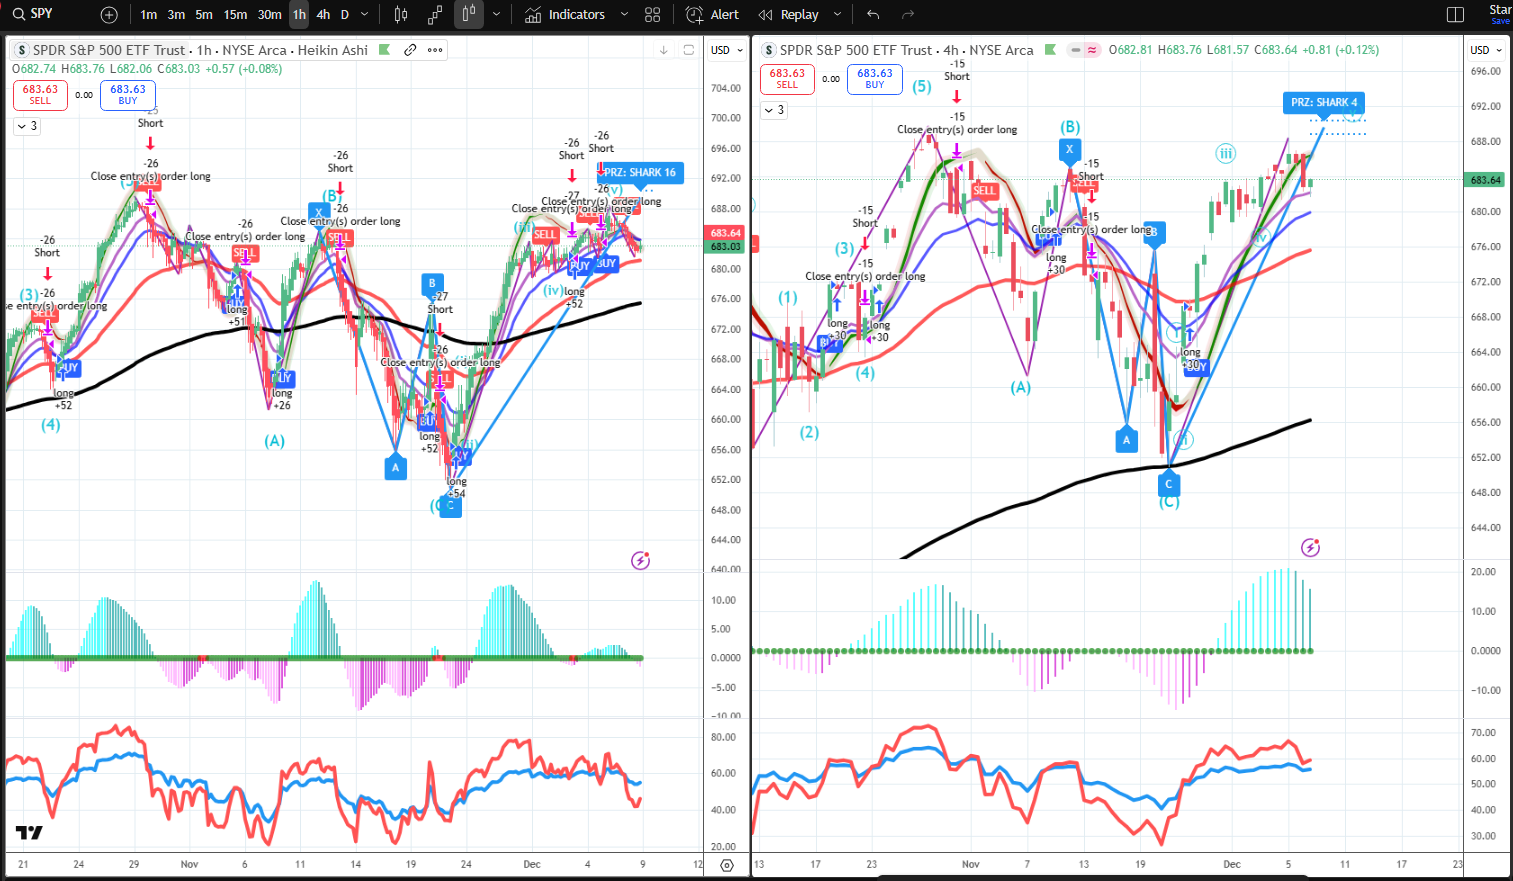This screenshot has width=1513, height=881.
Task: Expand the chart type dropdown arrow
Action: click(496, 15)
